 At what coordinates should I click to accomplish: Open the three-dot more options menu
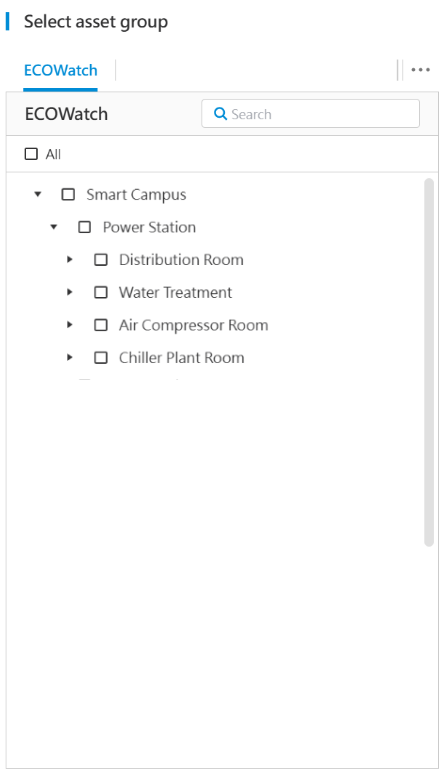coord(420,70)
